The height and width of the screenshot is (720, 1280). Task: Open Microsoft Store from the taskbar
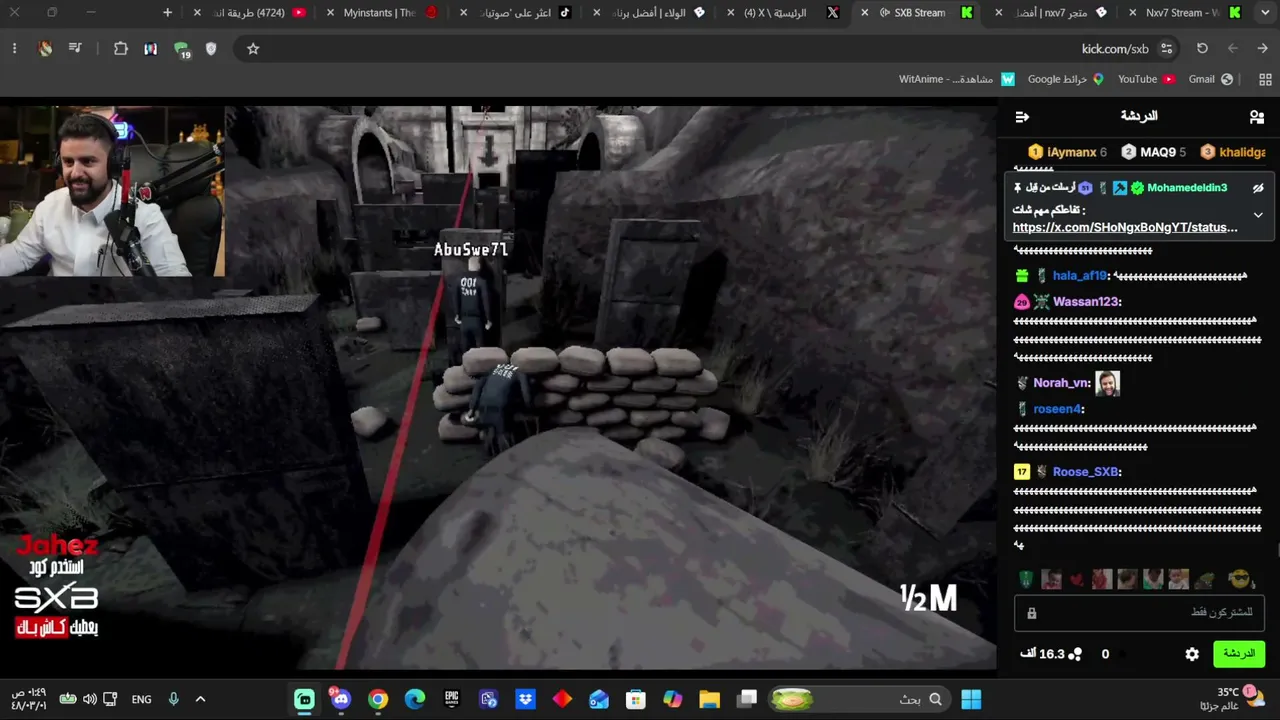[636, 700]
